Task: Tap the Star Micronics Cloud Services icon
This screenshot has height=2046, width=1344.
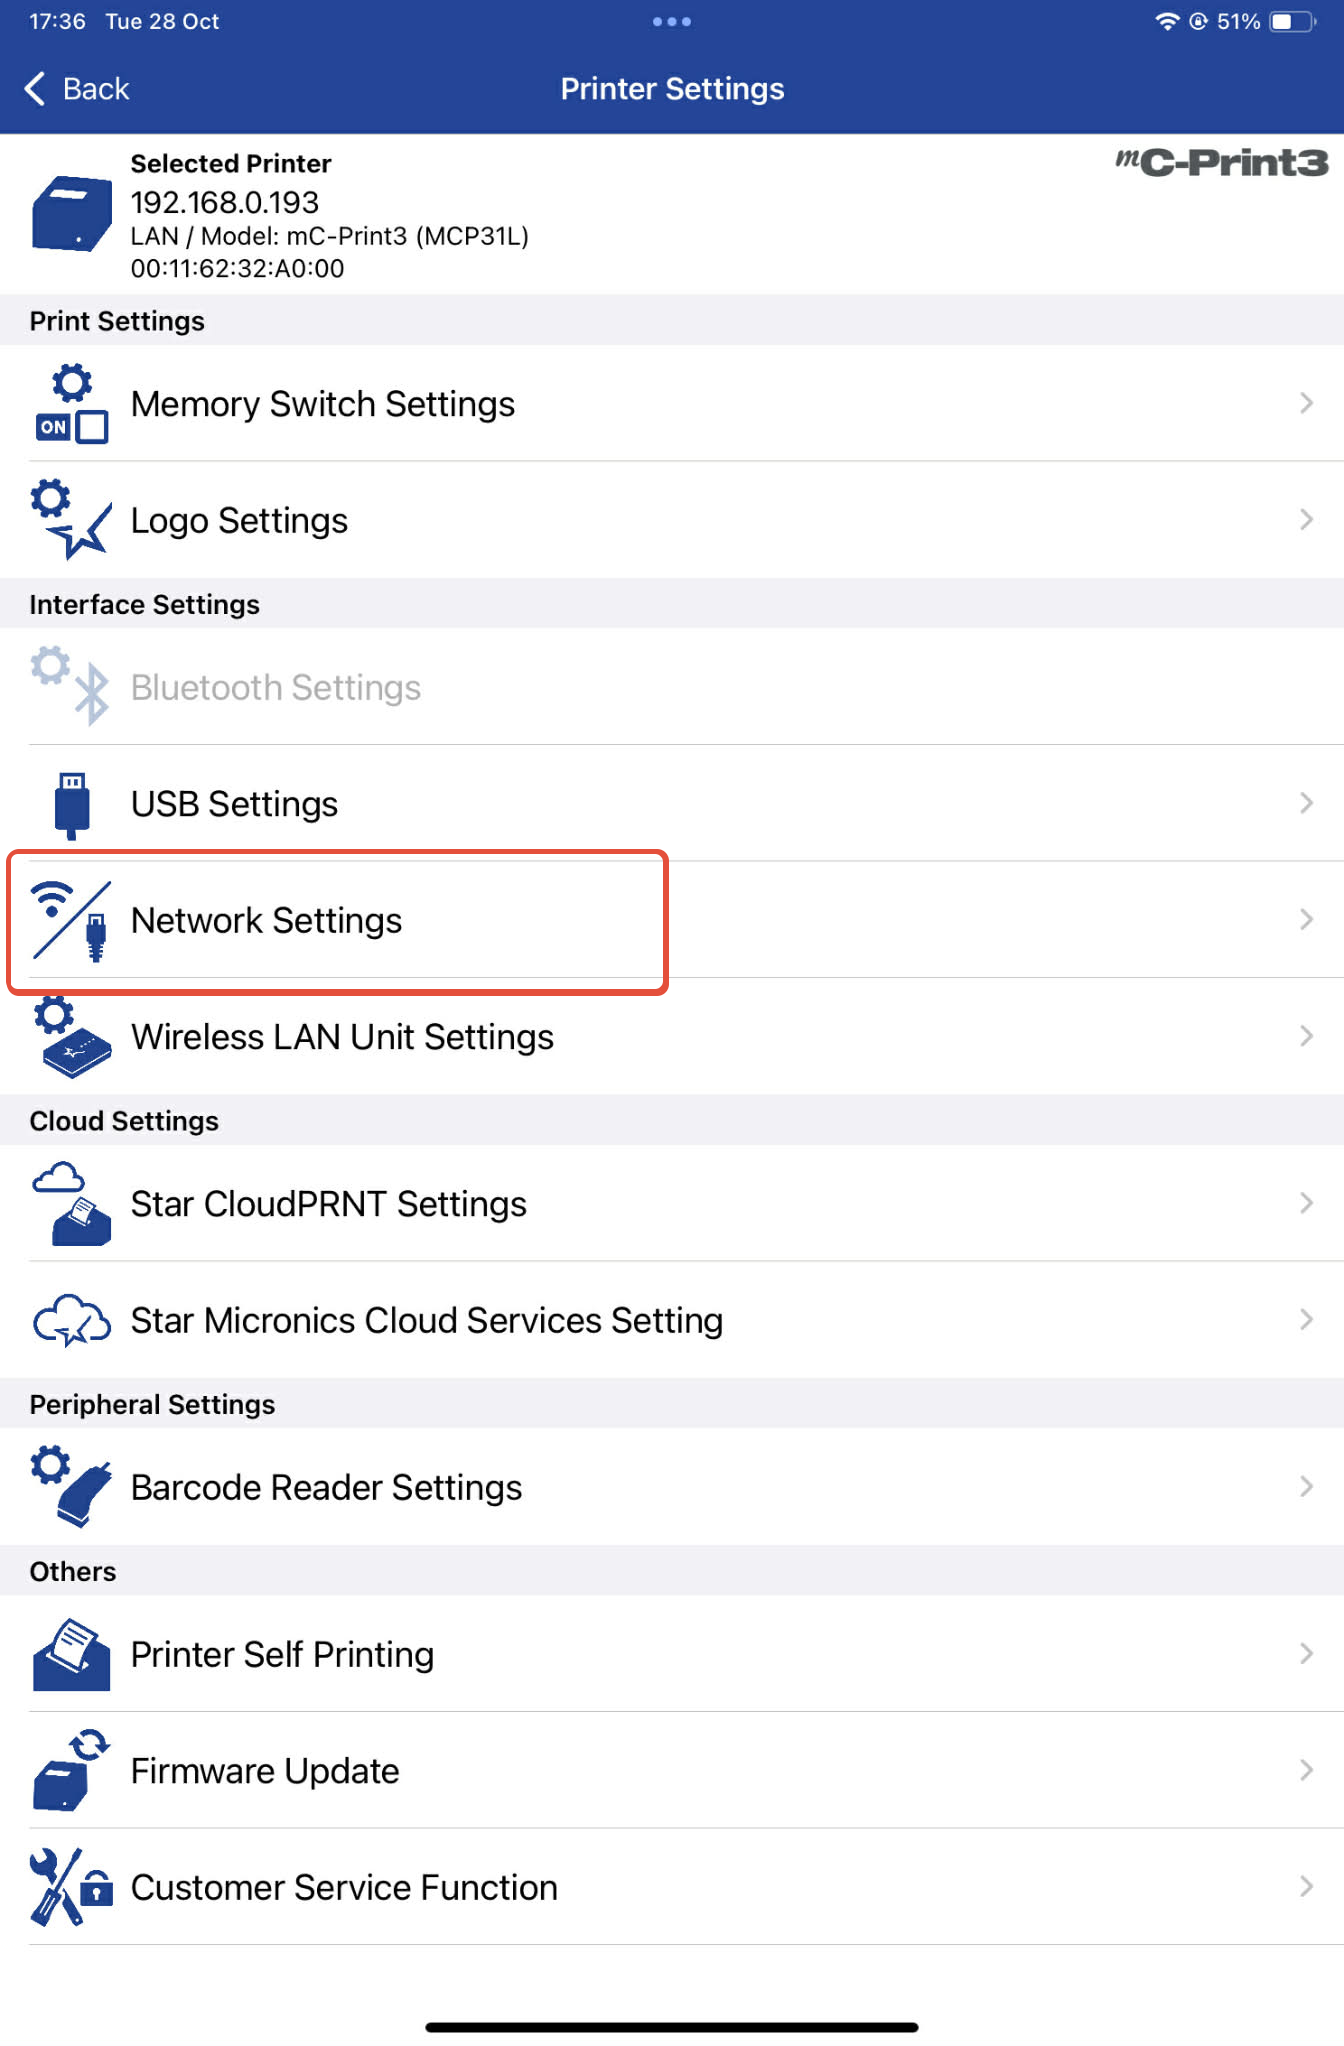Action: pyautogui.click(x=71, y=1320)
